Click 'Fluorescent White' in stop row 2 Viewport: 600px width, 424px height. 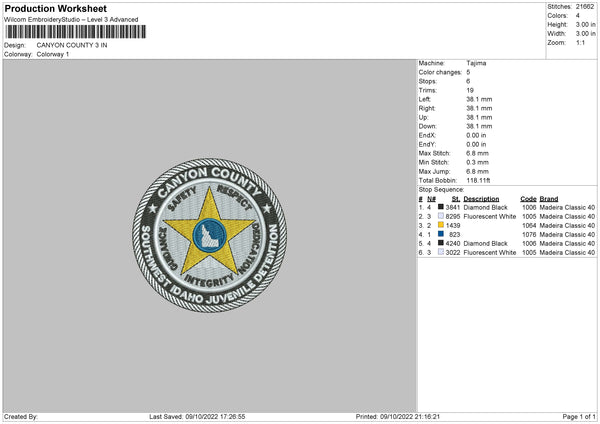tap(490, 217)
